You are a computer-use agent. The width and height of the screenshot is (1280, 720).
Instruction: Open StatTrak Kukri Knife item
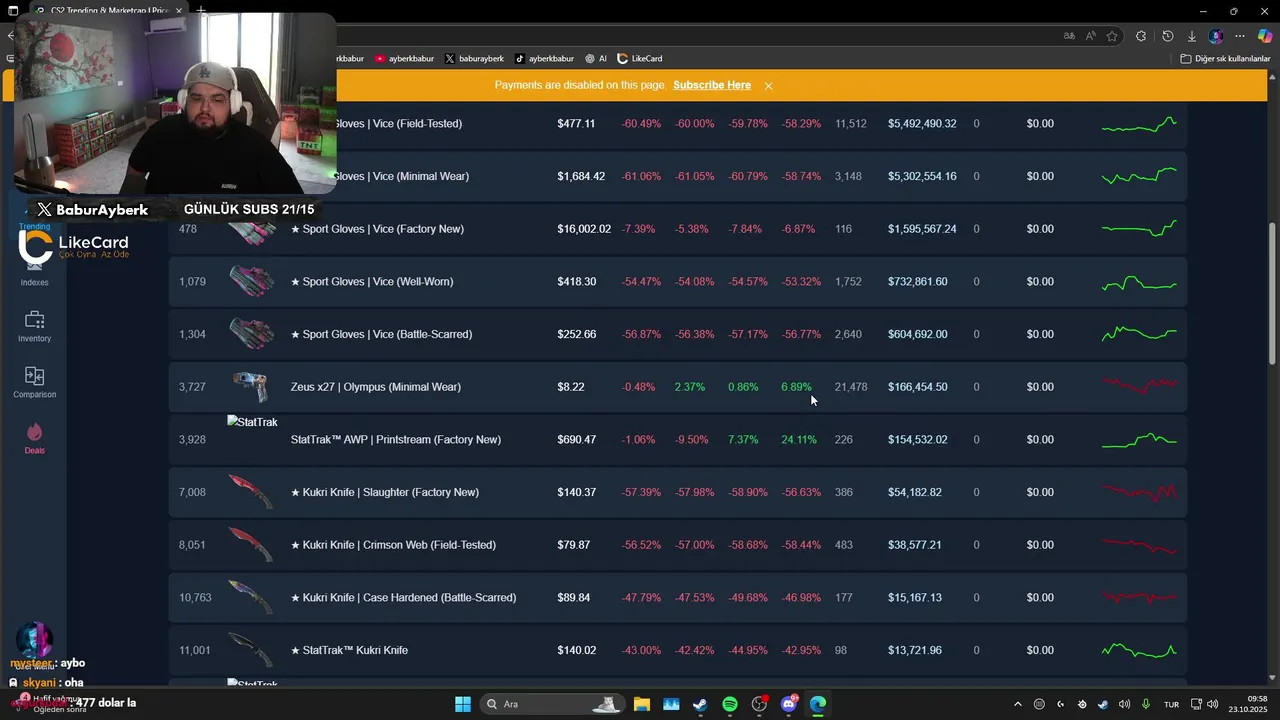click(349, 650)
